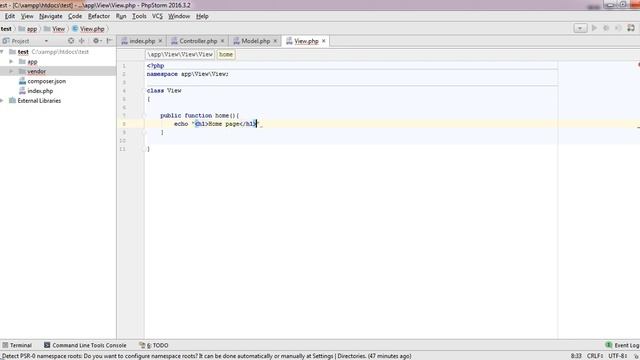Image resolution: width=640 pixels, height=360 pixels.
Task: Open the Command Line Tools Console
Action: [x=85, y=345]
